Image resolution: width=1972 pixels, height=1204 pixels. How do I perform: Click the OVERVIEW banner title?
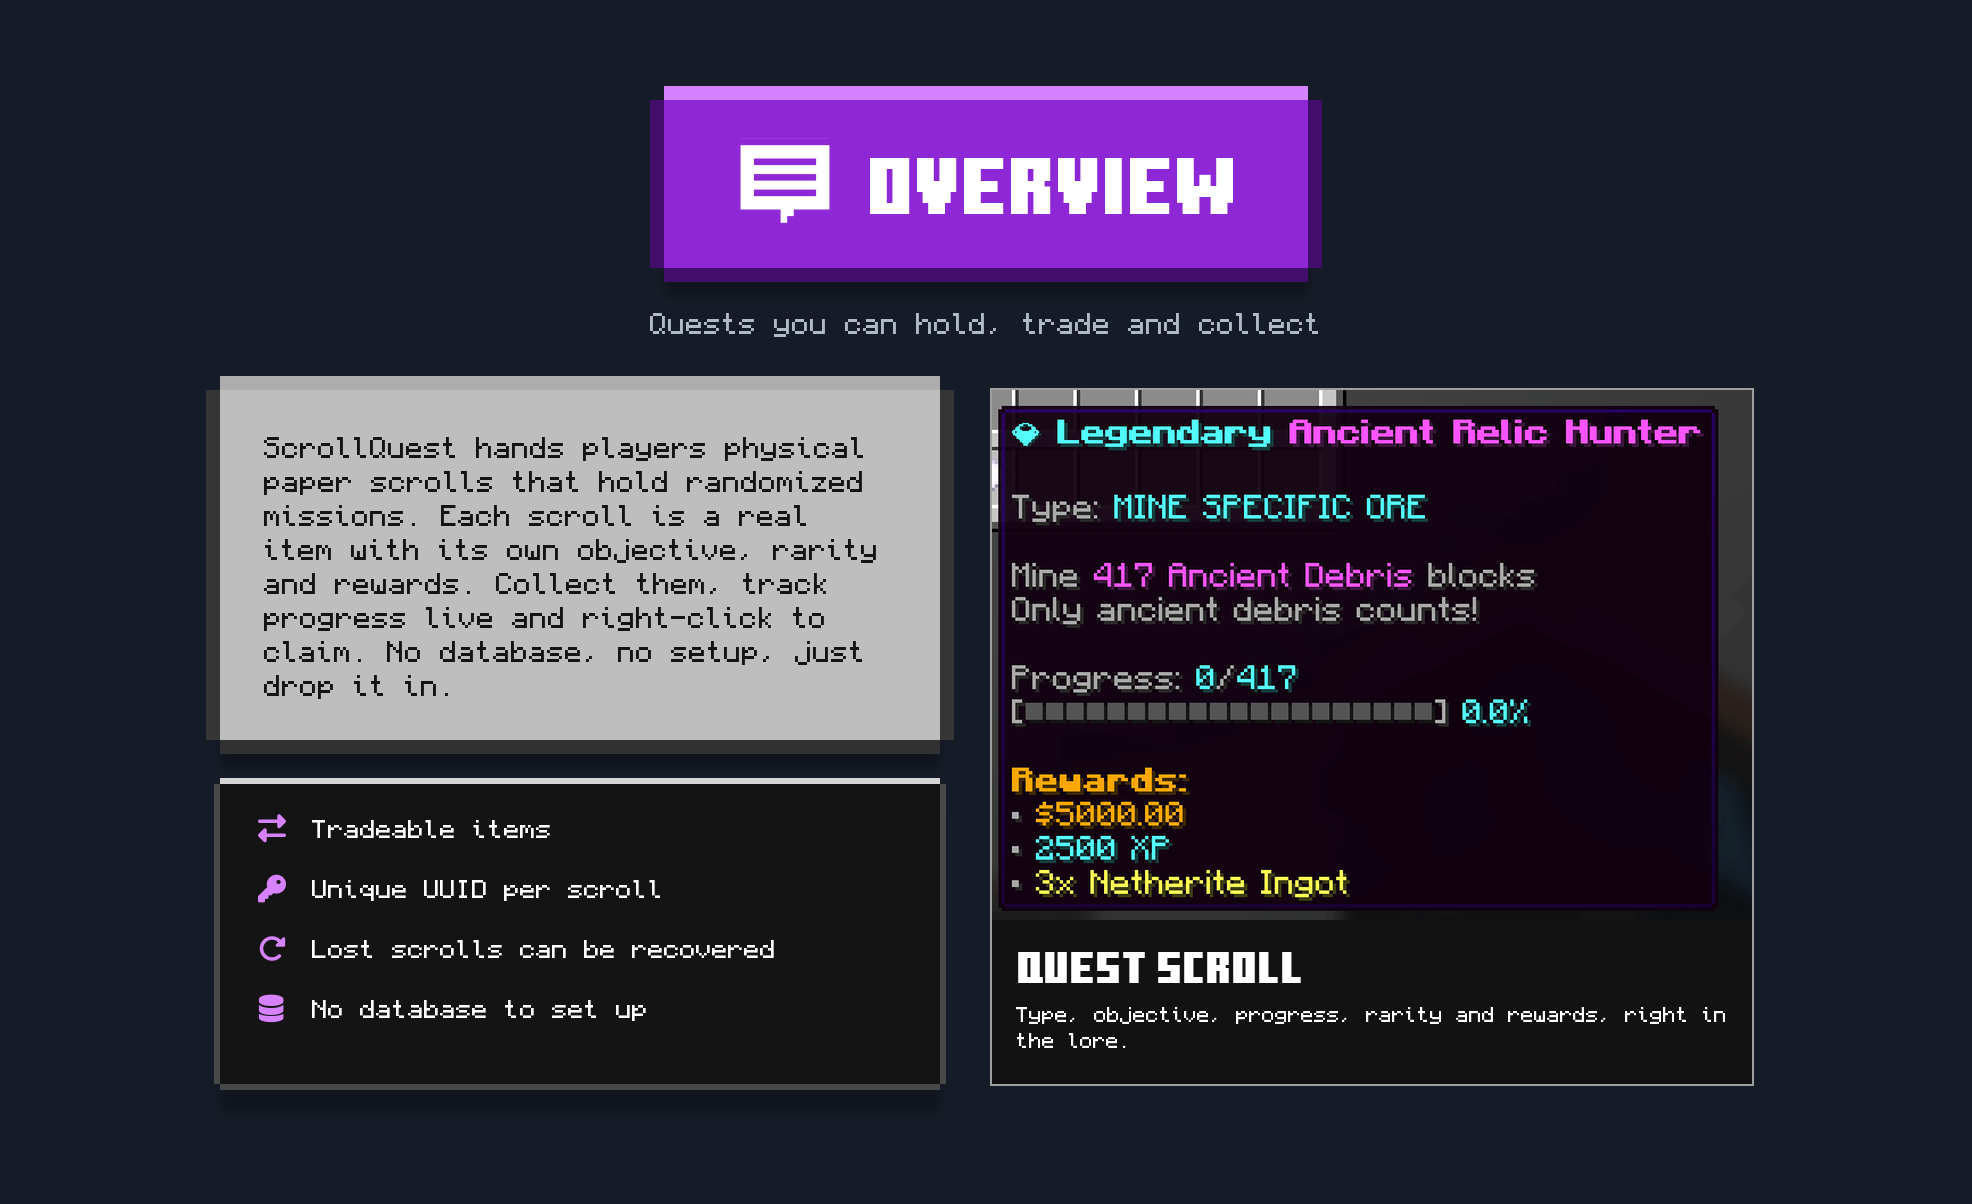coord(1051,186)
